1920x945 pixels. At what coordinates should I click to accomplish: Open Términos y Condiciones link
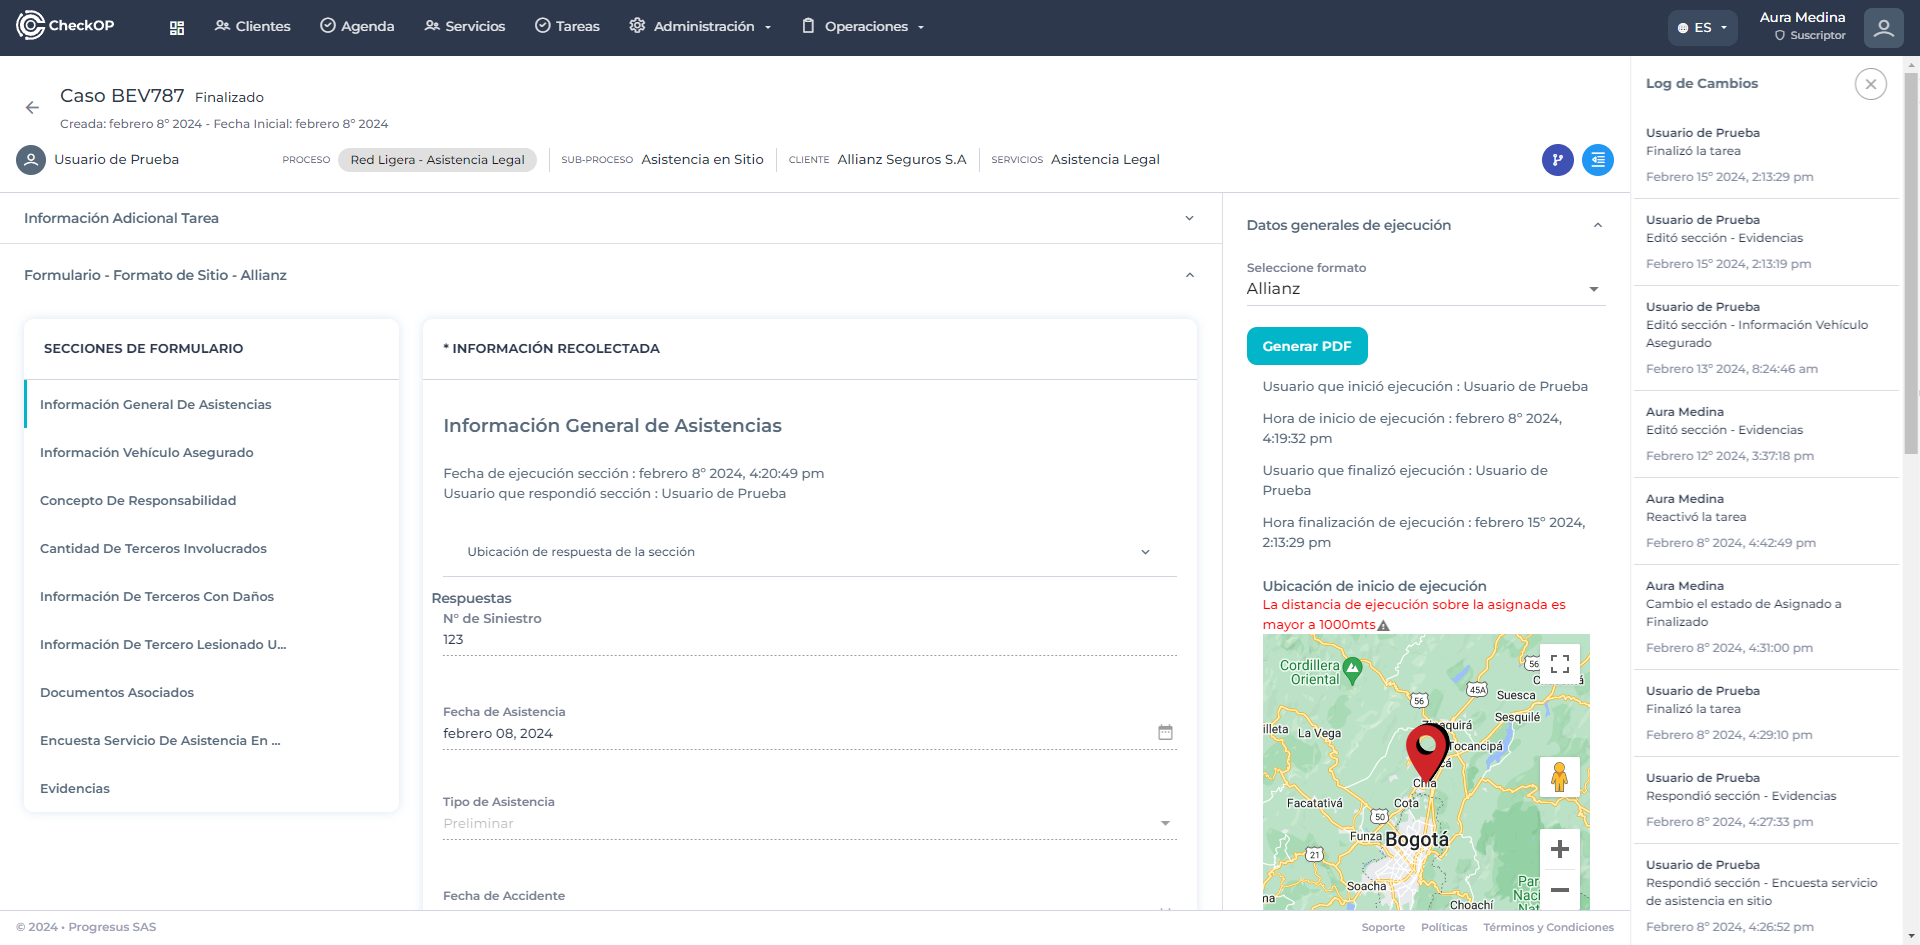1548,927
